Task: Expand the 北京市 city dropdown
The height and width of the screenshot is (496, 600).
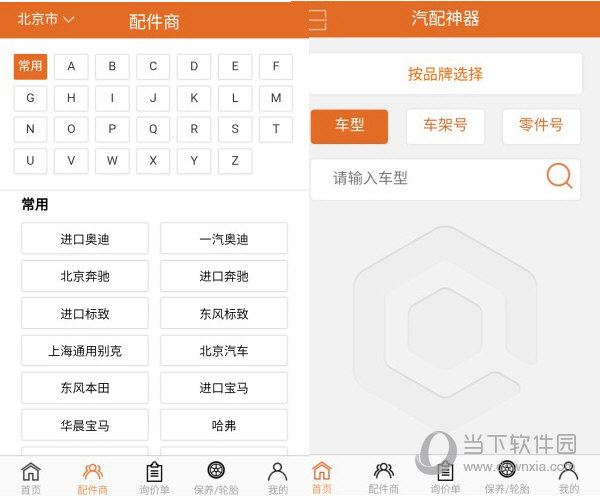Action: (46, 19)
